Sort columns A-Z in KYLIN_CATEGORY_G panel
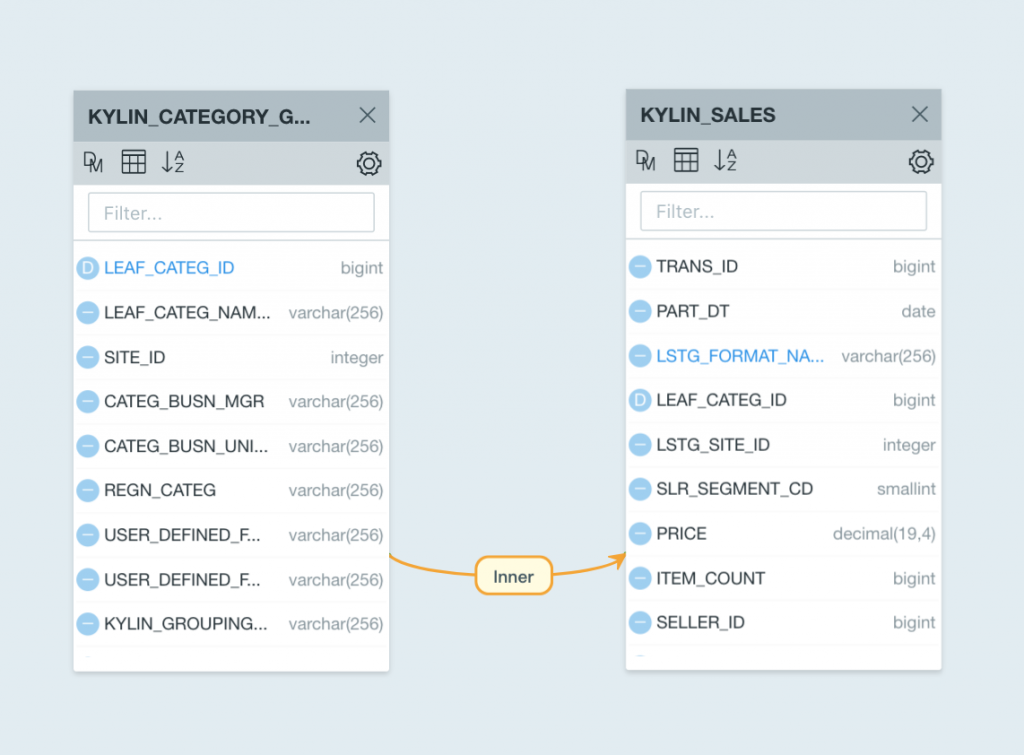 click(x=173, y=162)
